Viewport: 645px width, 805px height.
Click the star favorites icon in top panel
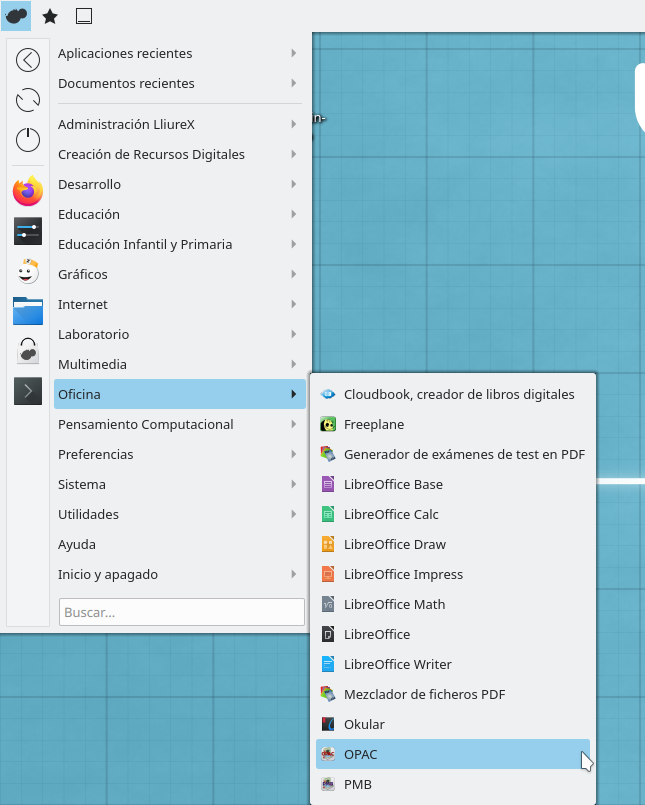(49, 16)
